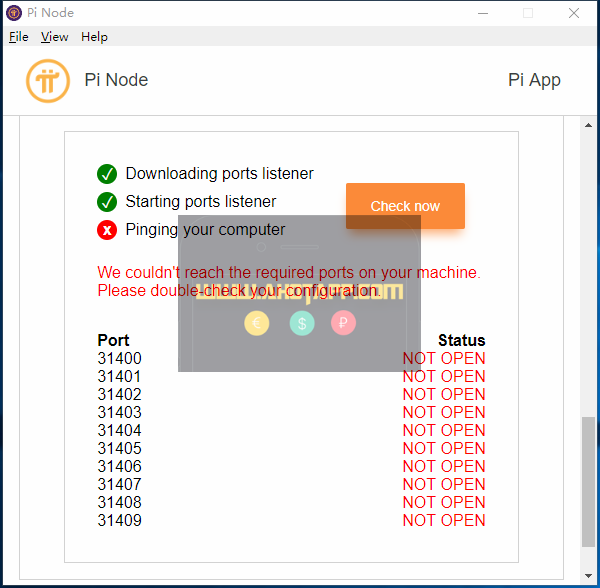Click NOT OPEN status for port 31407
This screenshot has height=588, width=600.
point(444,484)
